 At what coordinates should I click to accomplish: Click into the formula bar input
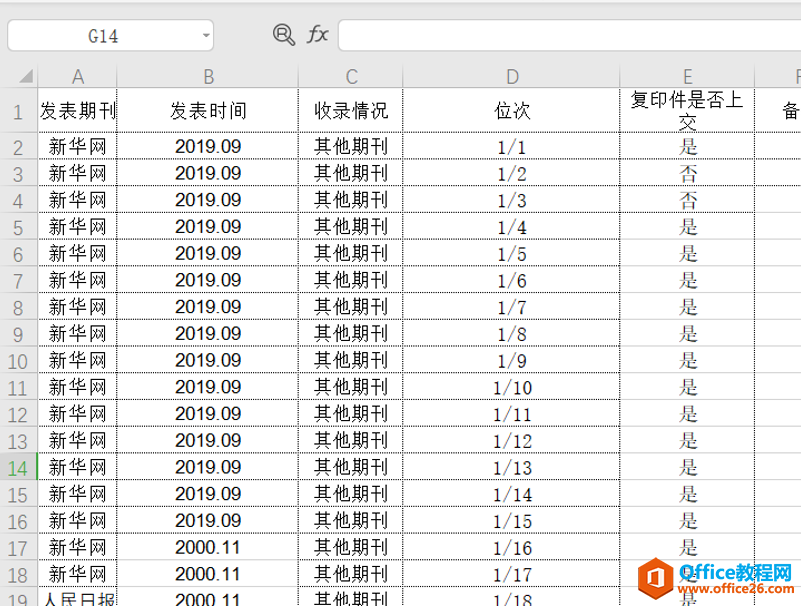click(570, 36)
